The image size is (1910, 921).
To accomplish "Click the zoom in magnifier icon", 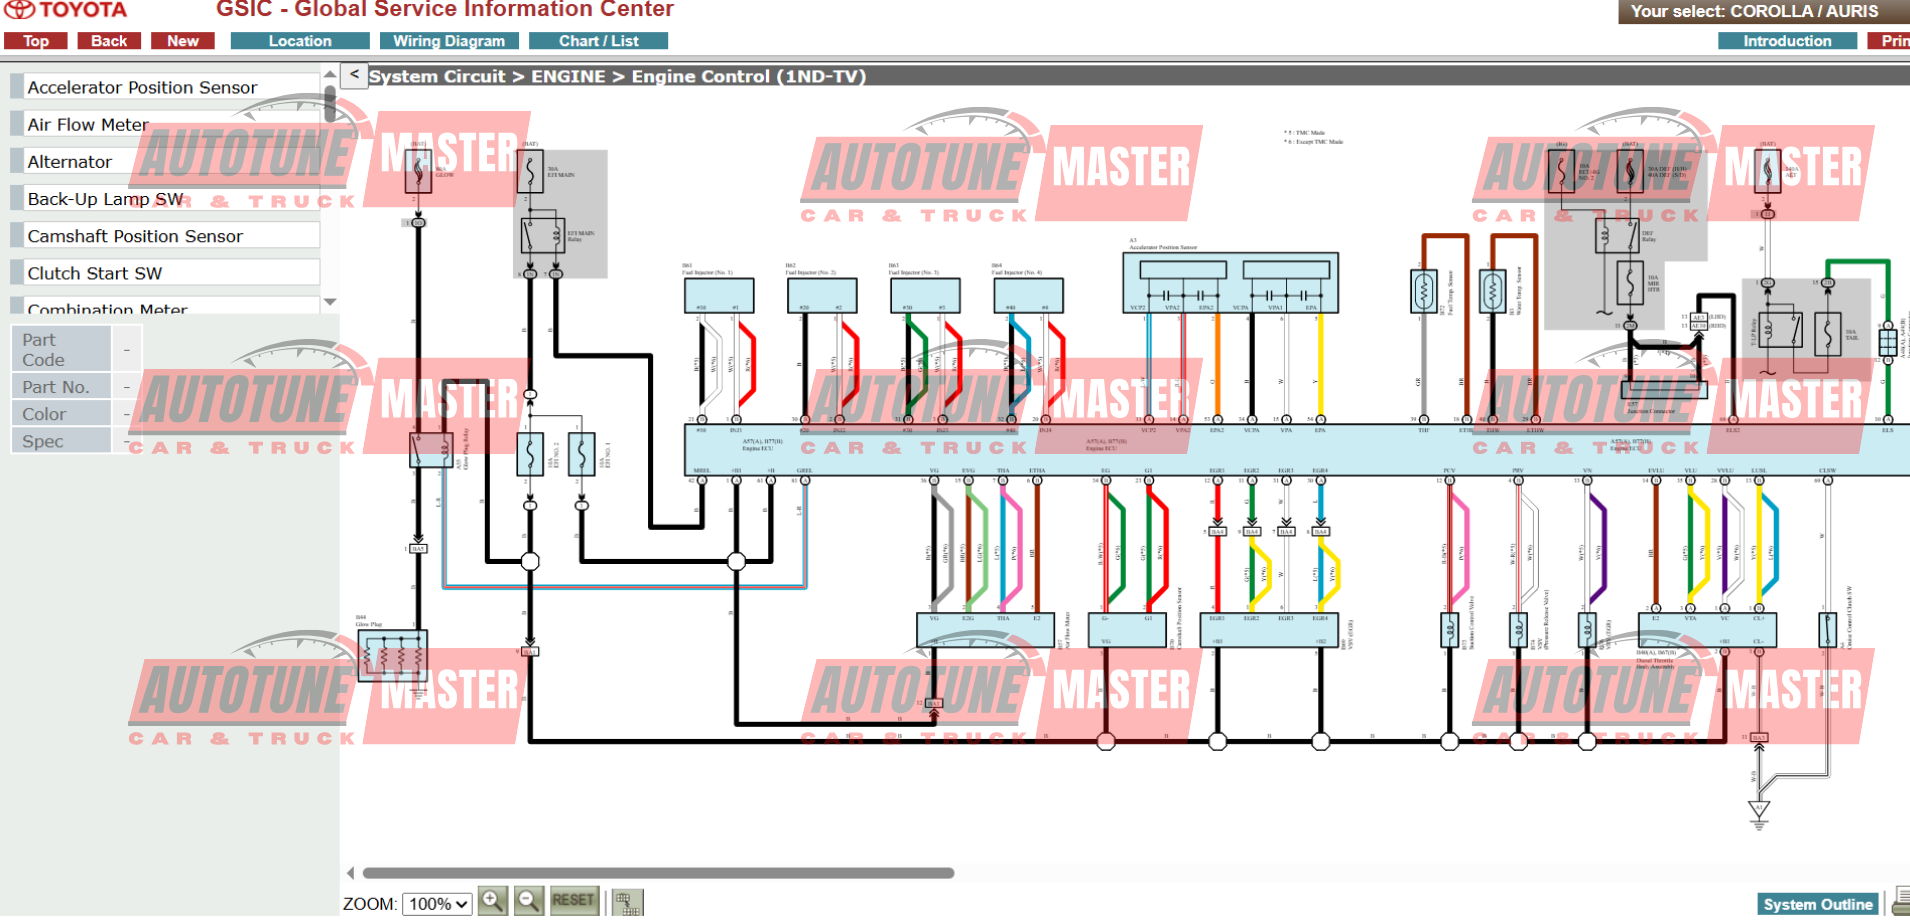I will point(492,901).
